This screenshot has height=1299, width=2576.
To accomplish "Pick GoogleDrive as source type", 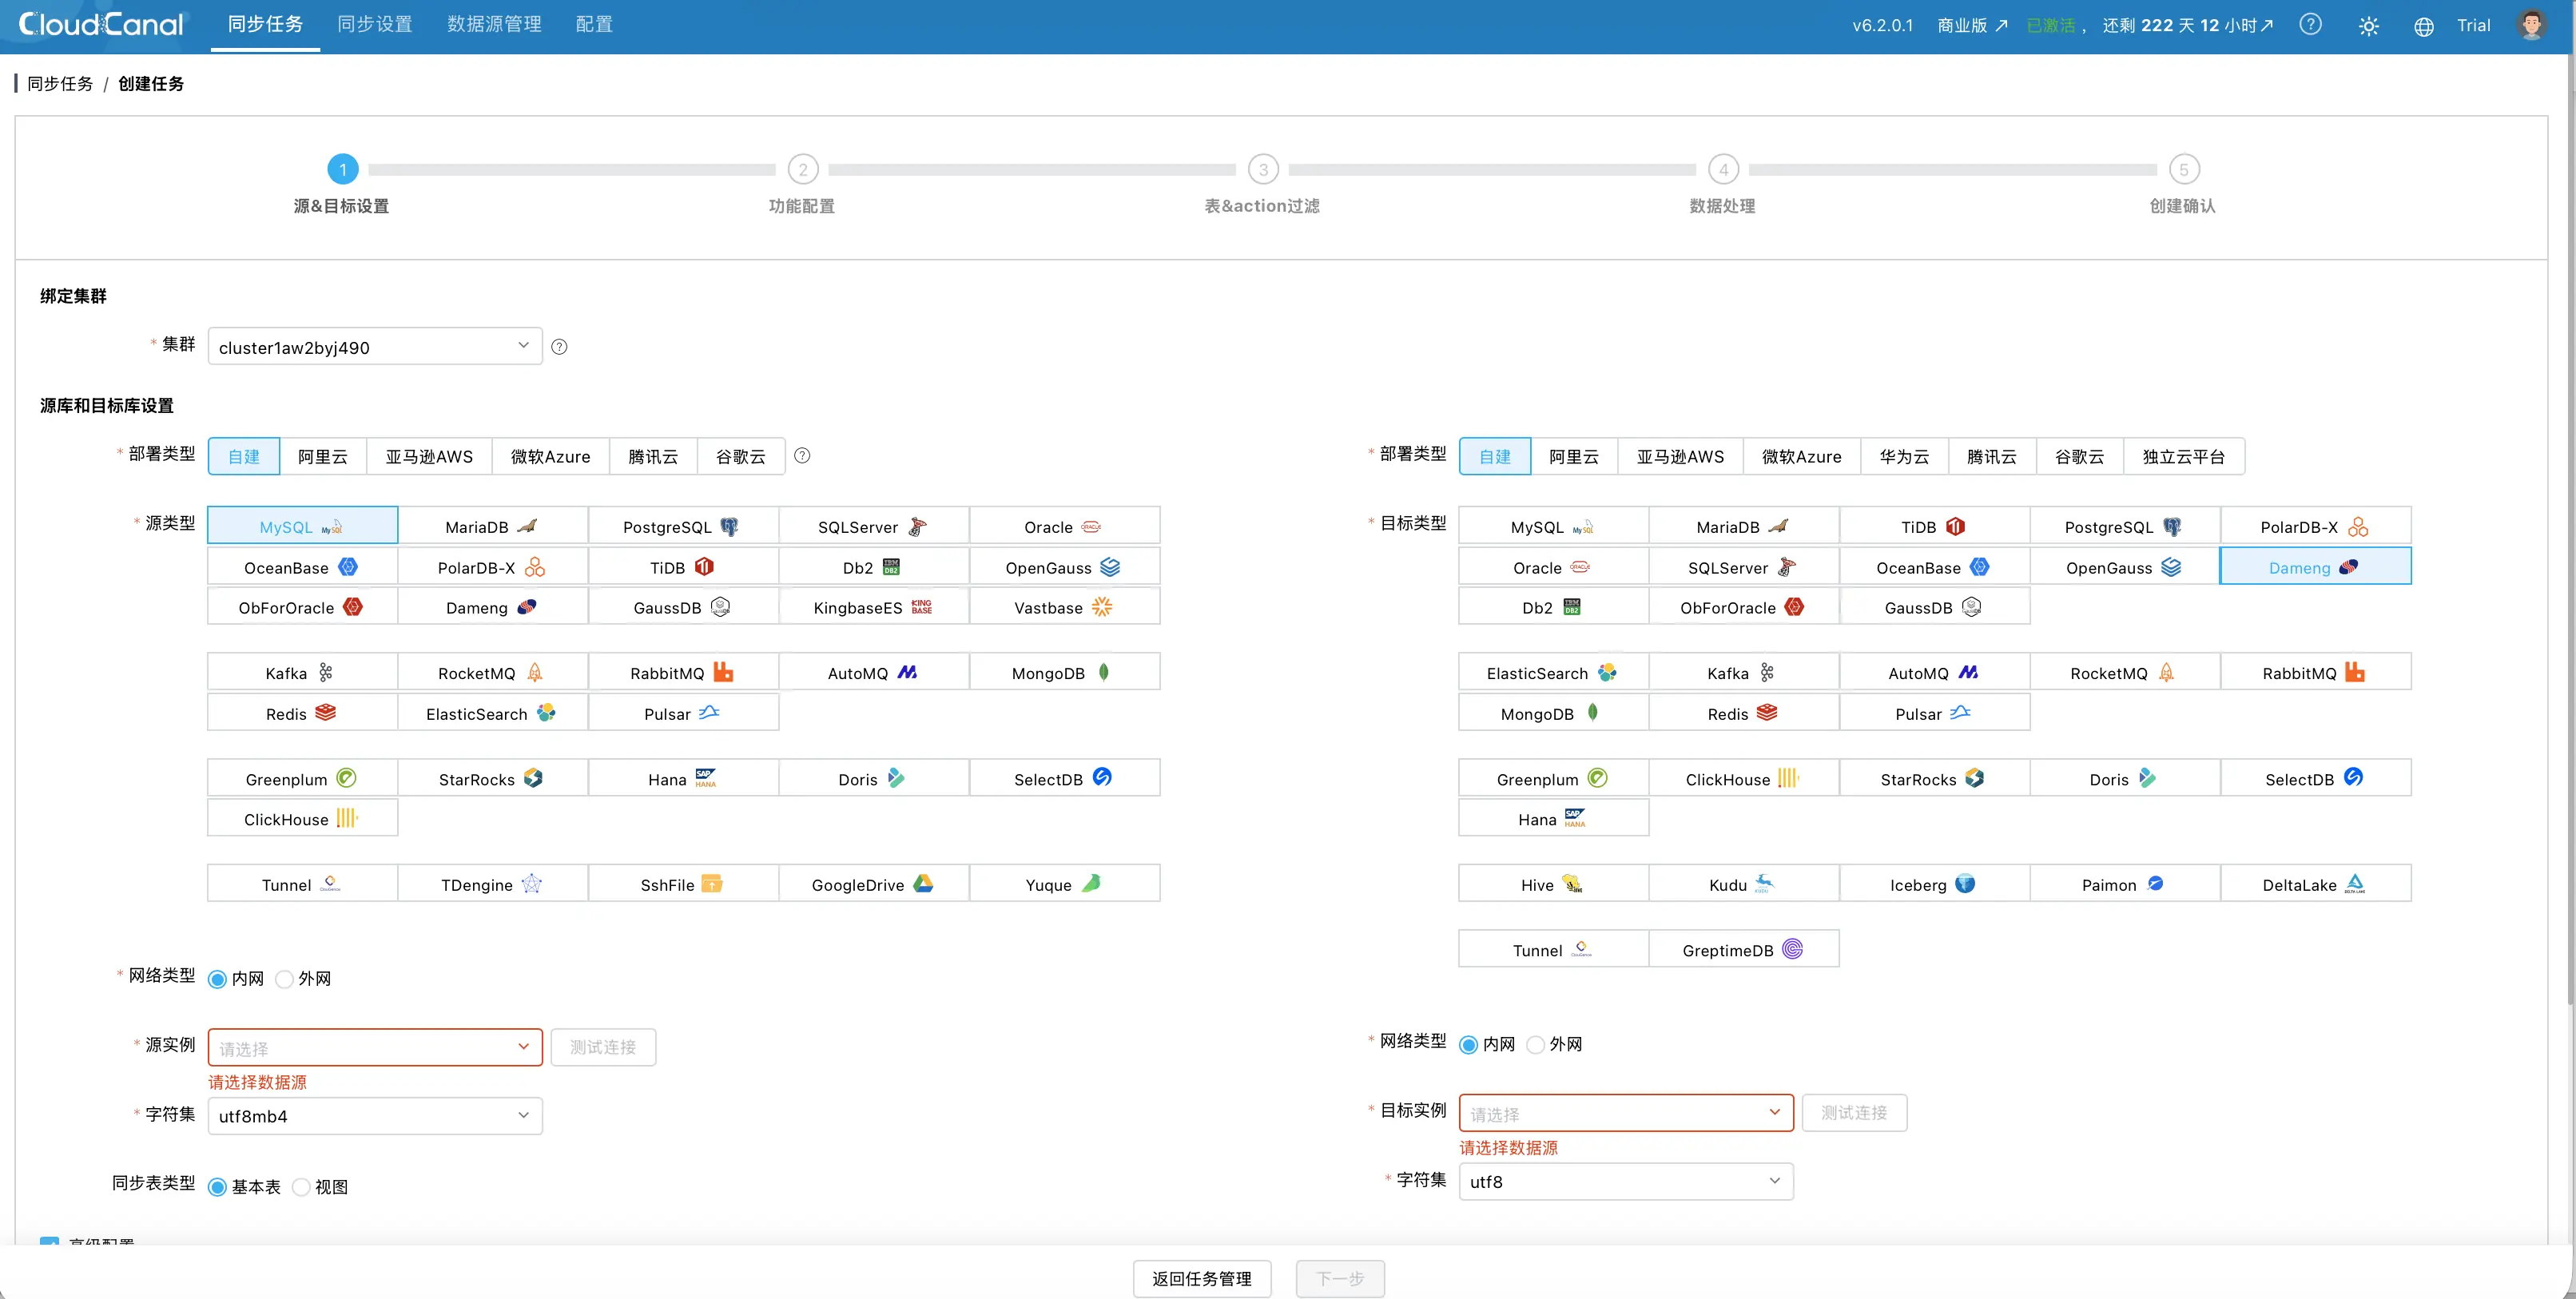I will click(x=874, y=884).
